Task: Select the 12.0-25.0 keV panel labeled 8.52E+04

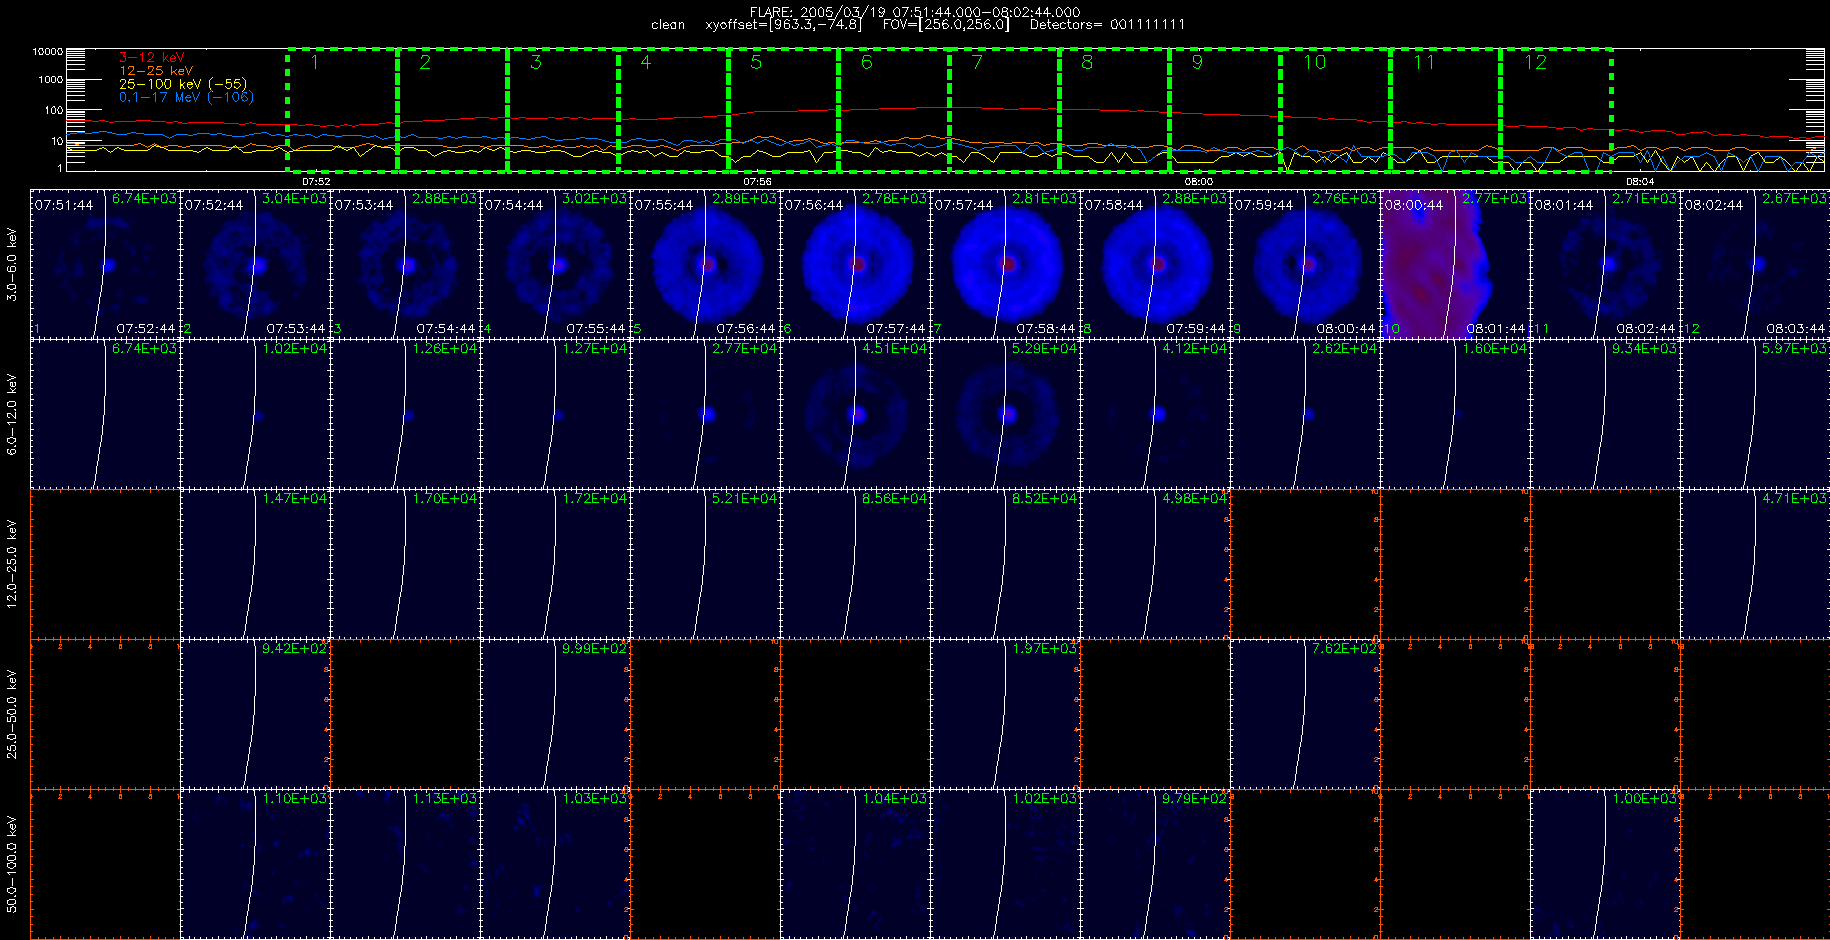Action: tap(1005, 564)
